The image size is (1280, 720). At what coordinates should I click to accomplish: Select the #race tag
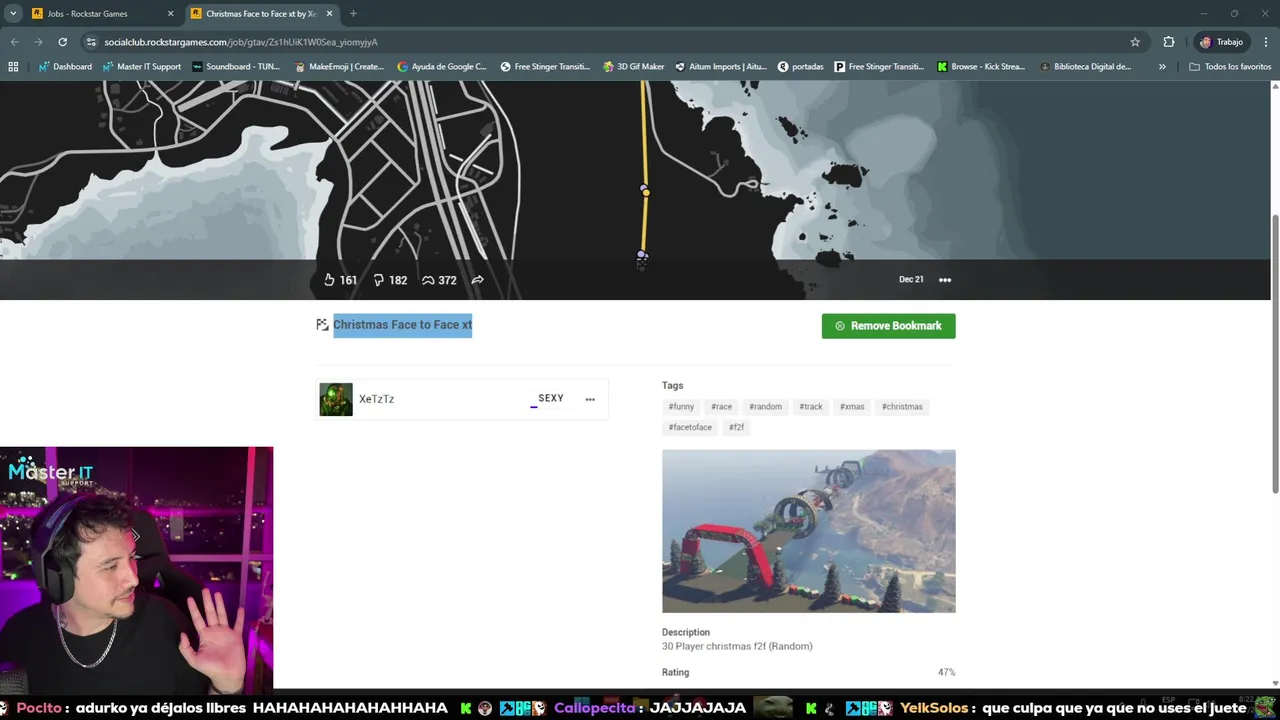[722, 407]
